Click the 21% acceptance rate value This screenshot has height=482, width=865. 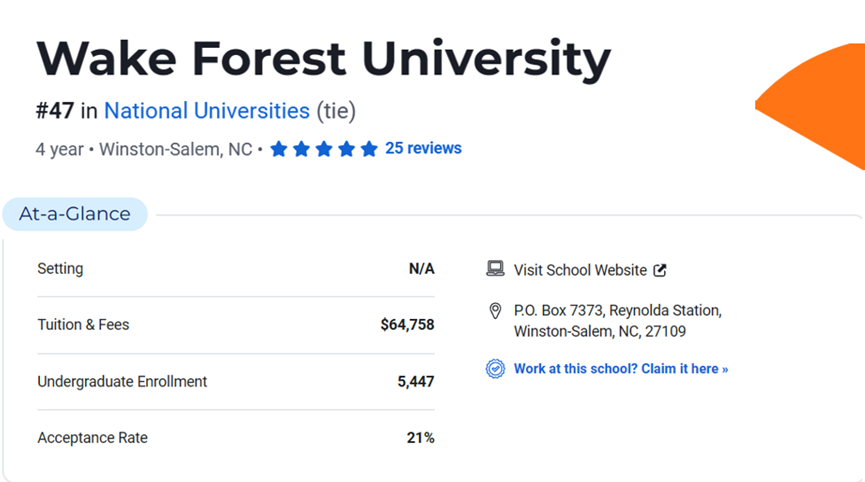[x=420, y=438]
